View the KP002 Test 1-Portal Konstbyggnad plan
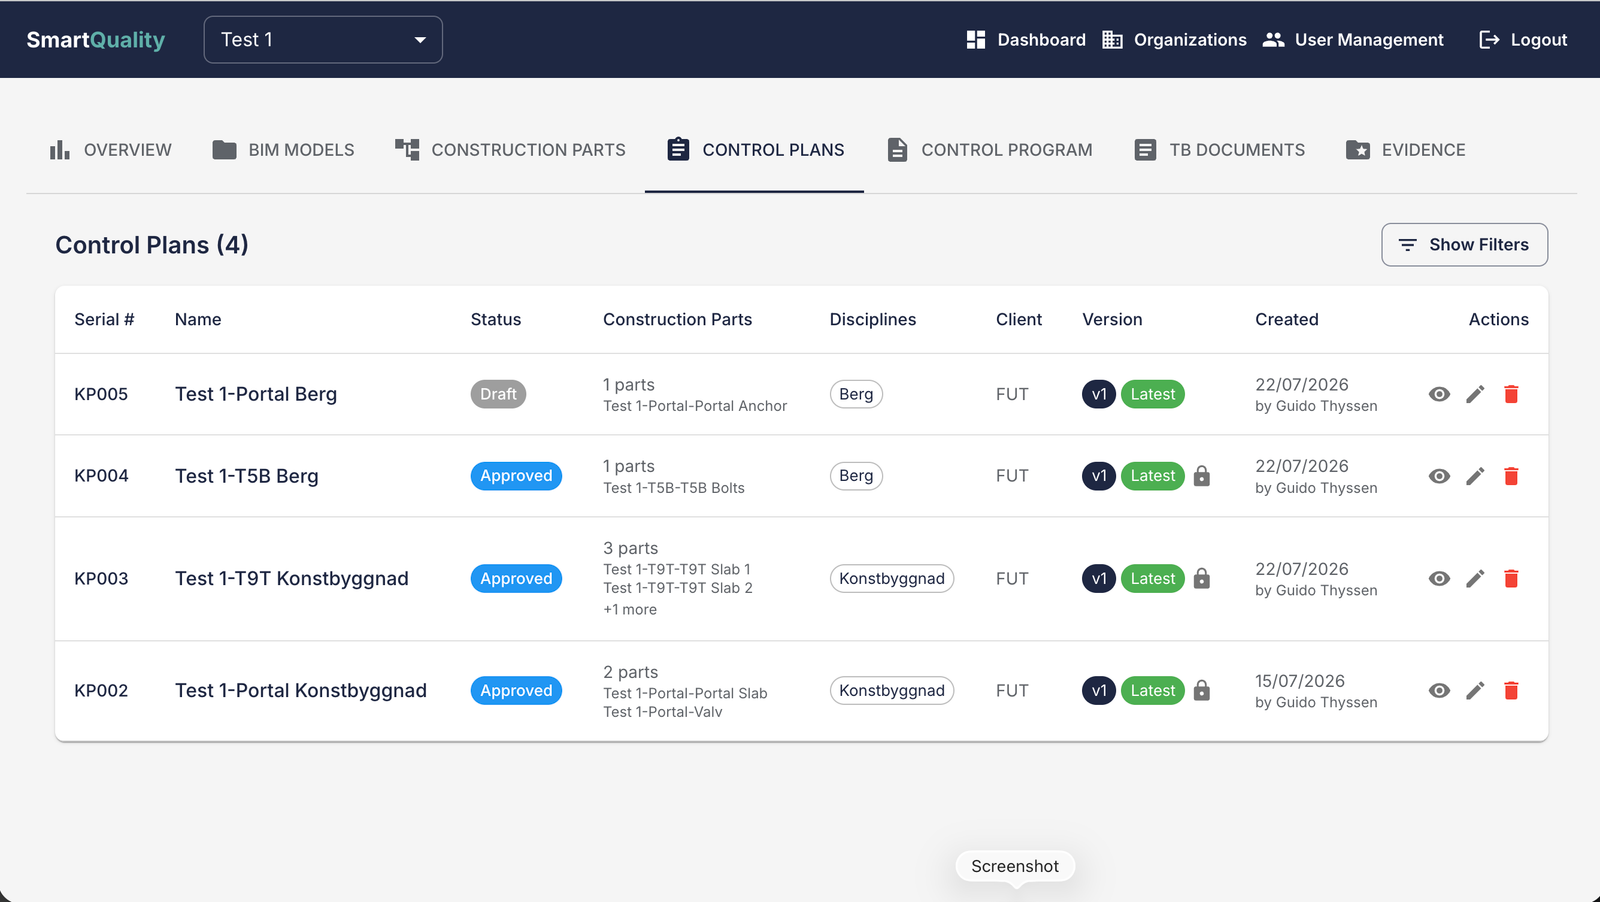The image size is (1600, 902). click(x=1439, y=690)
